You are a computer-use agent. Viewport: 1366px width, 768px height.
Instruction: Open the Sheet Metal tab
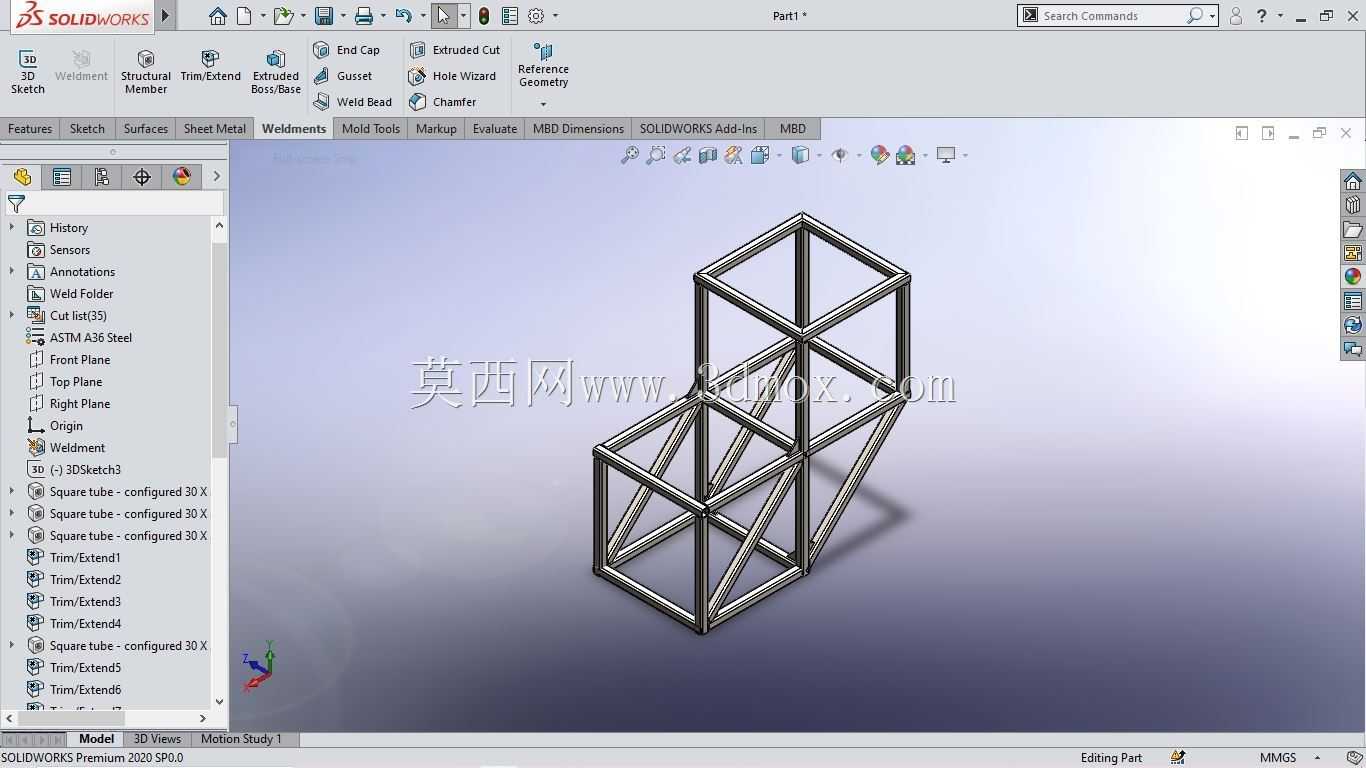point(215,129)
